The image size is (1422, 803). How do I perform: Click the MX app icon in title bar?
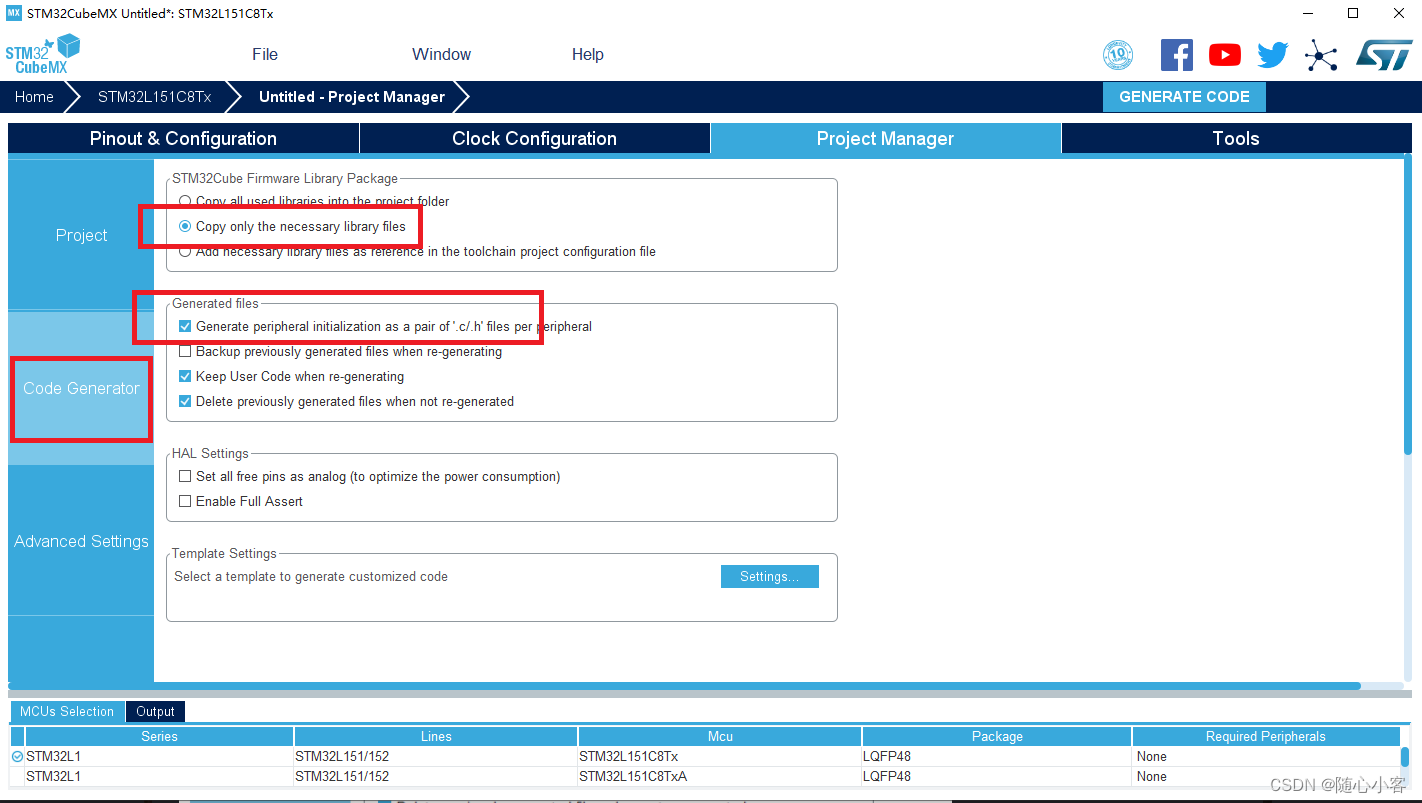(13, 13)
